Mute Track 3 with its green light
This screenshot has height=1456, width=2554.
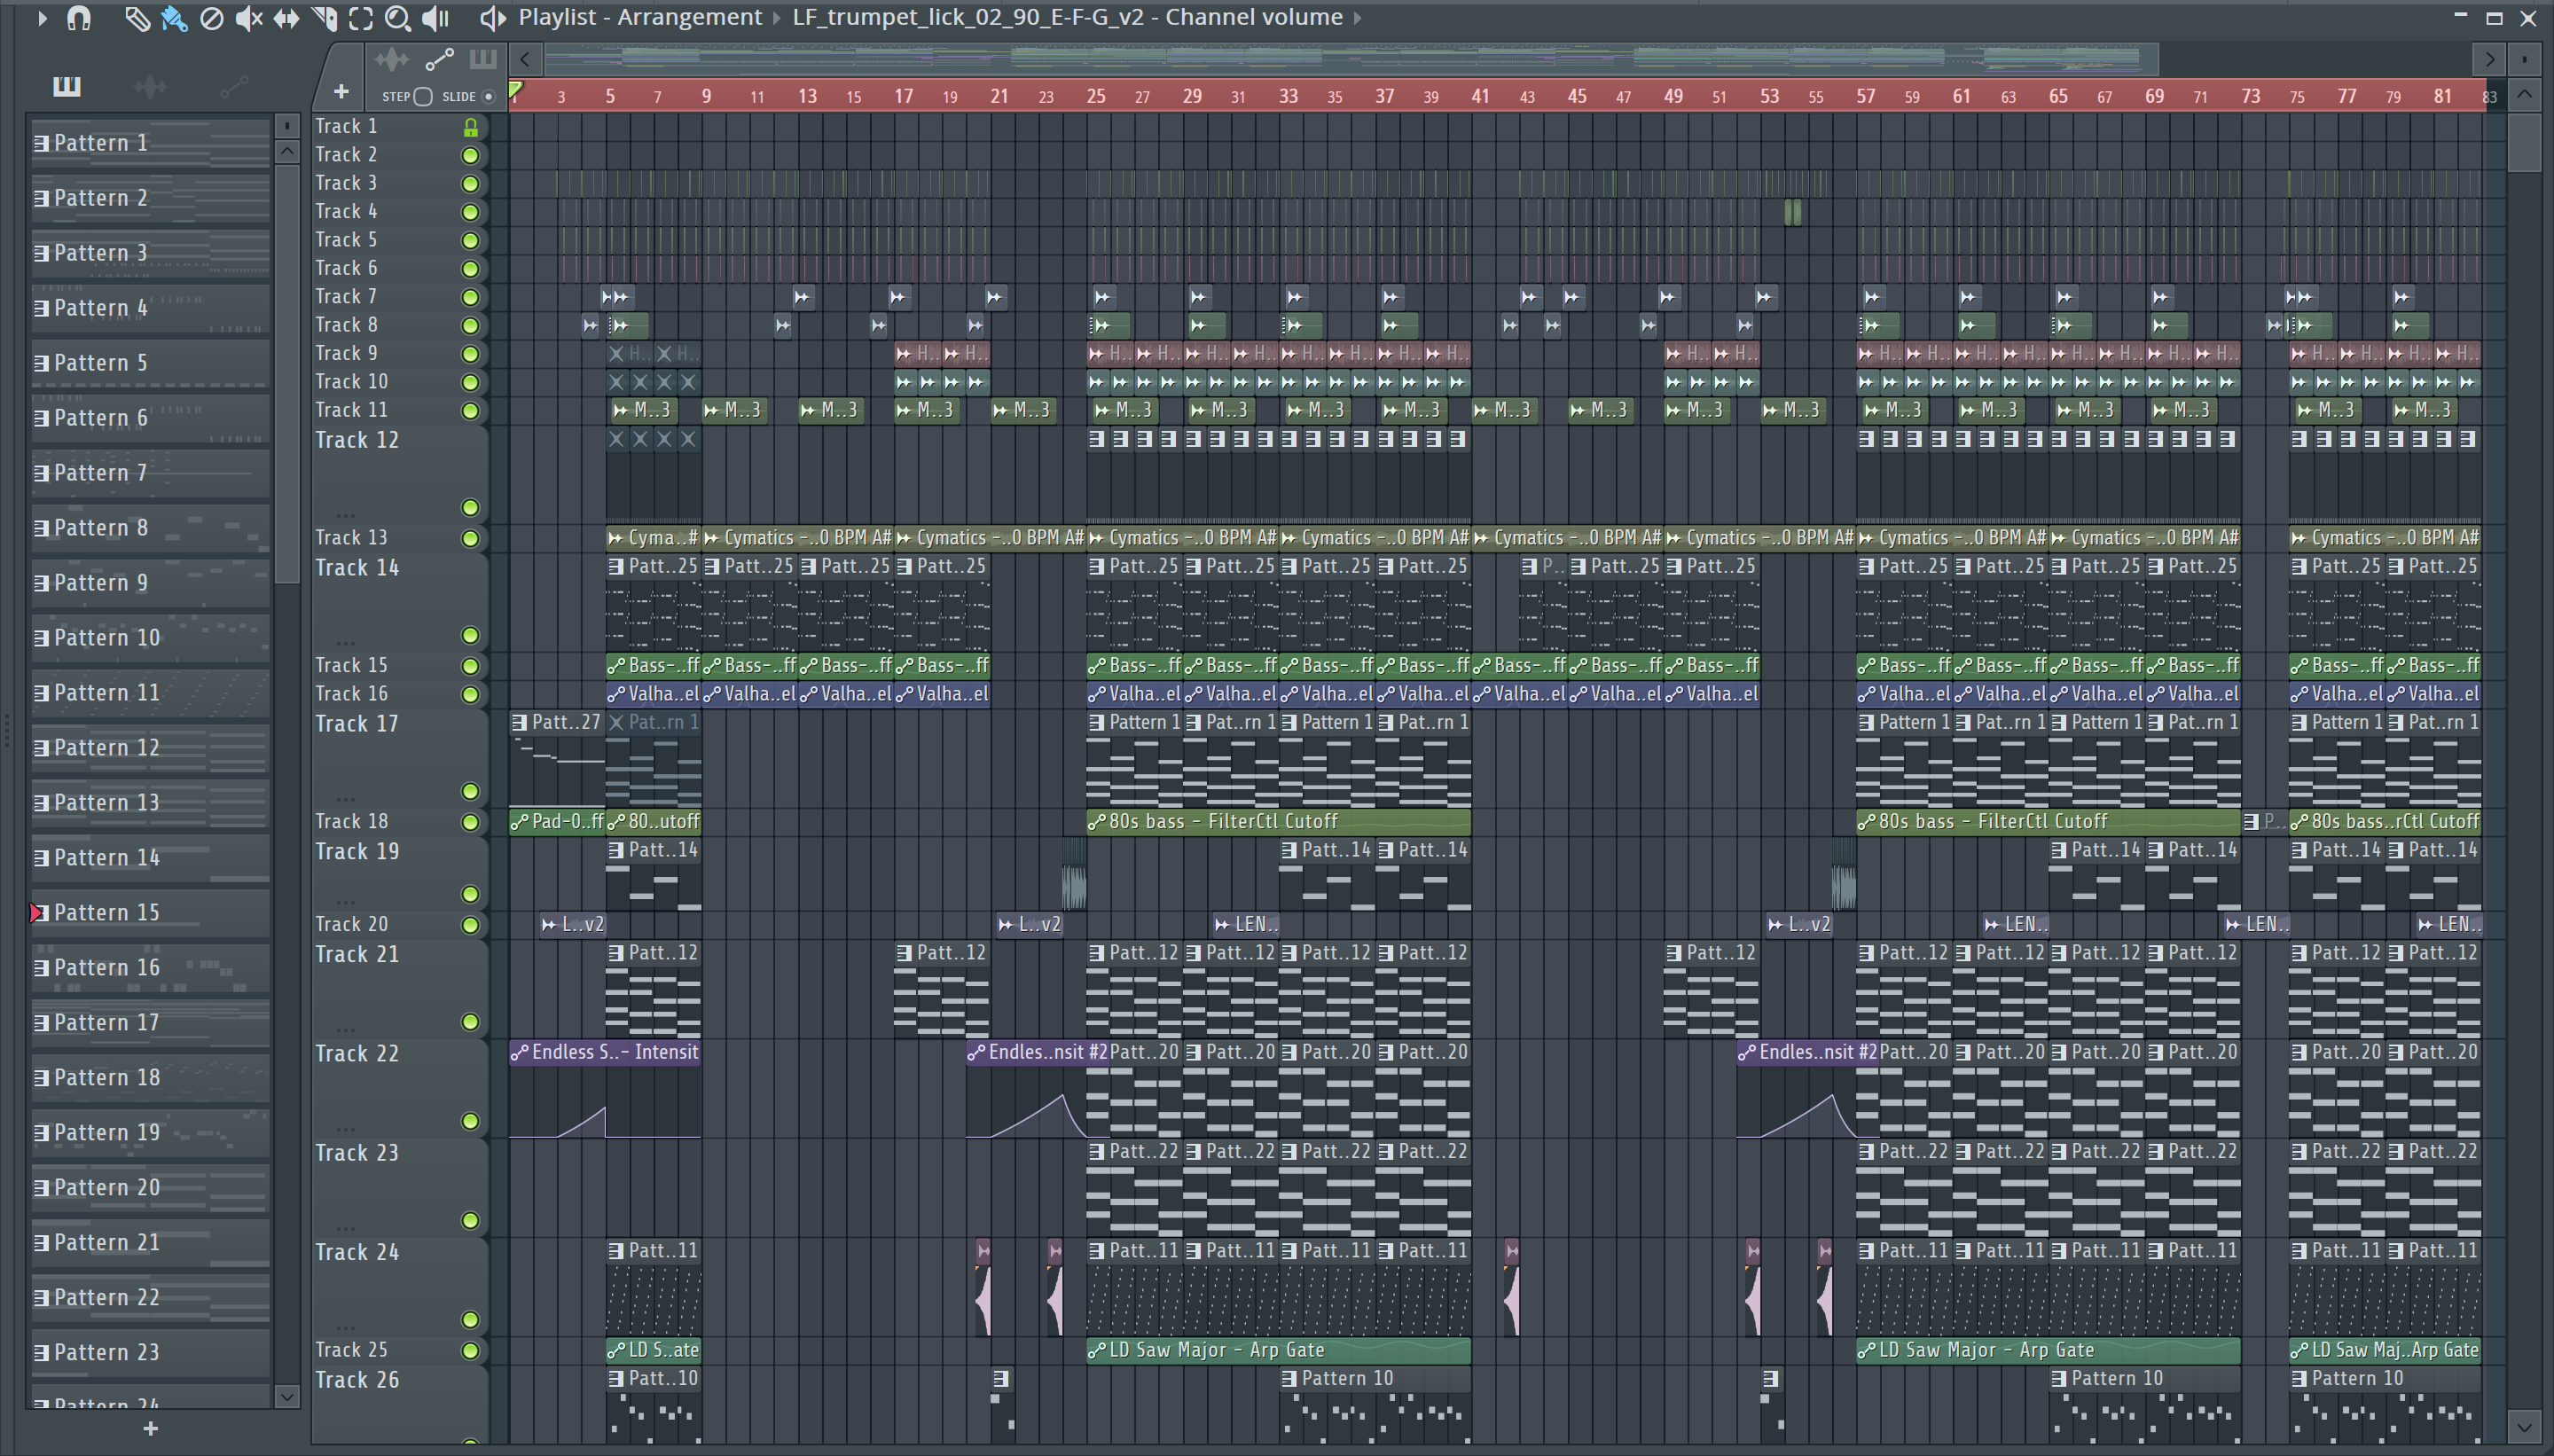[x=470, y=183]
